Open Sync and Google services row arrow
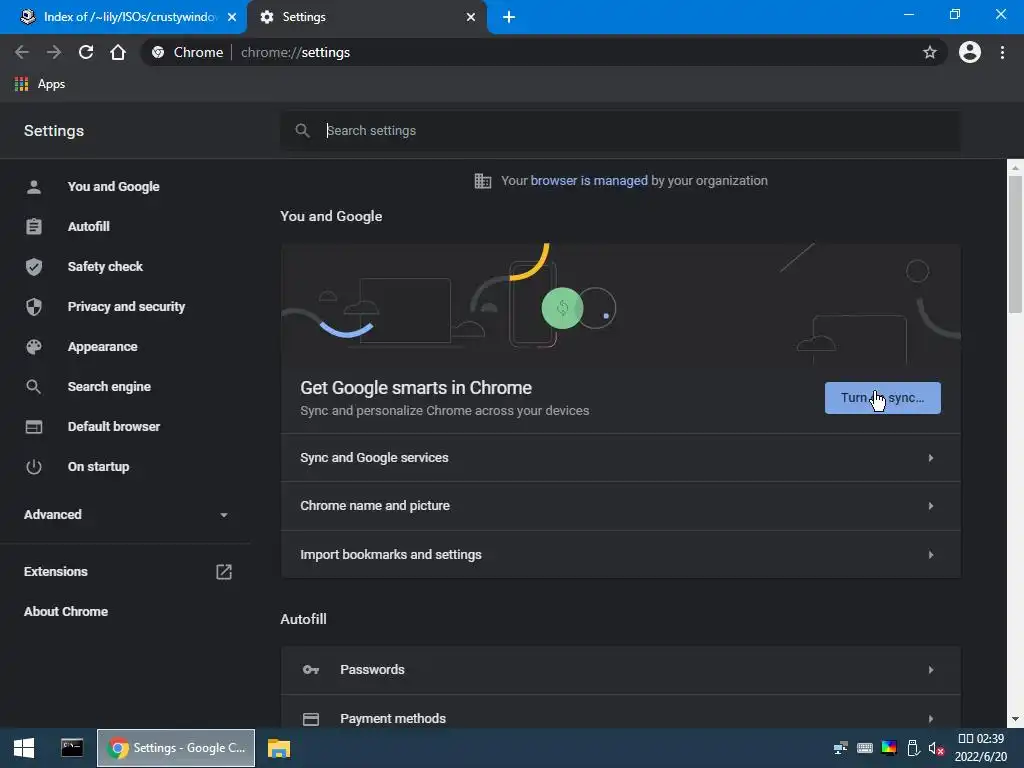1024x768 pixels. [x=931, y=458]
